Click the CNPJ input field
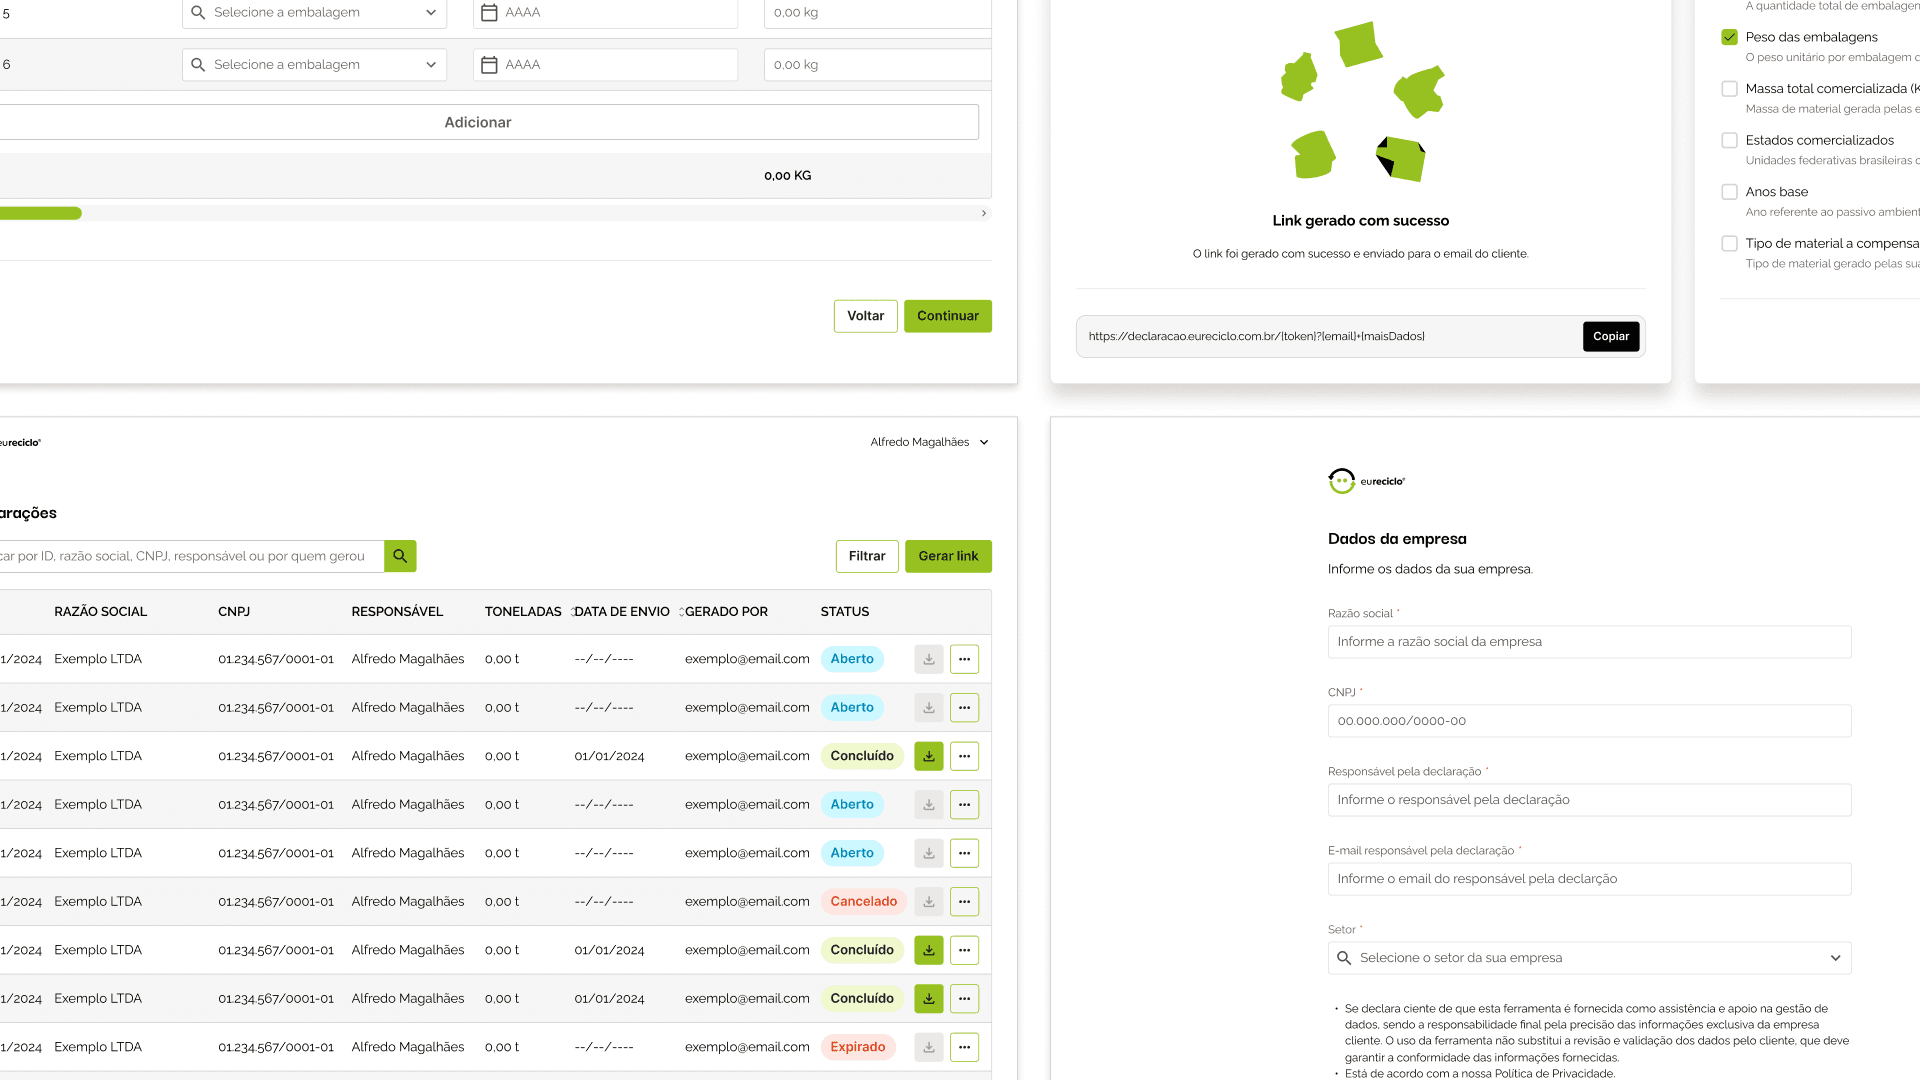Screen dimensions: 1920x1080 point(1588,721)
